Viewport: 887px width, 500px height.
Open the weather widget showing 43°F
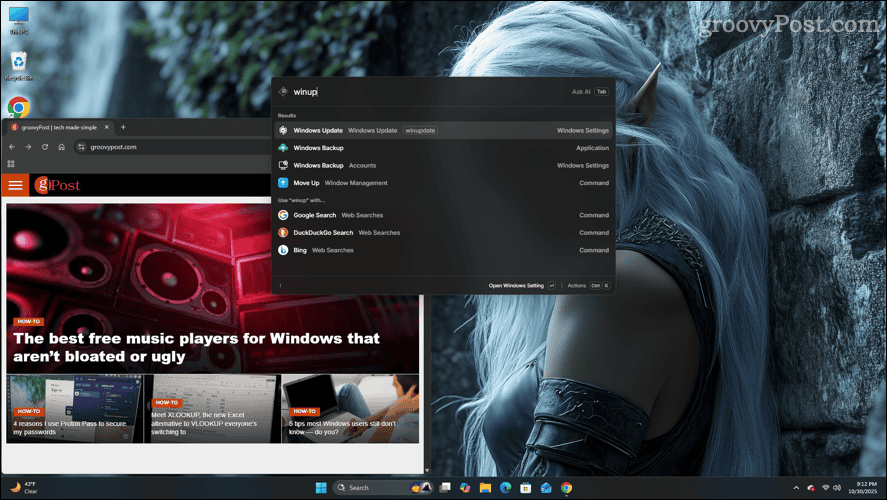pos(24,488)
